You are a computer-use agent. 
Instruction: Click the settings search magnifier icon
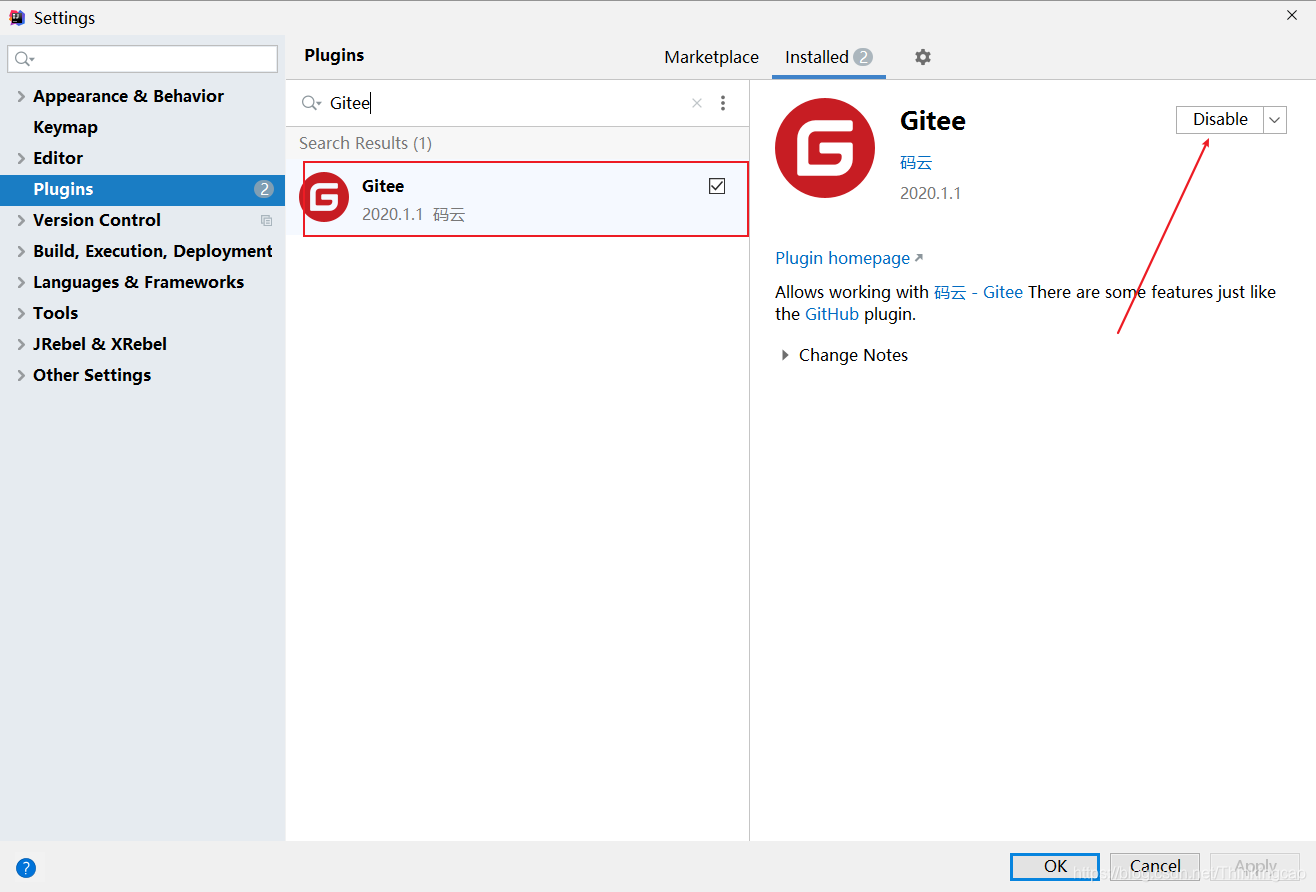click(x=24, y=59)
